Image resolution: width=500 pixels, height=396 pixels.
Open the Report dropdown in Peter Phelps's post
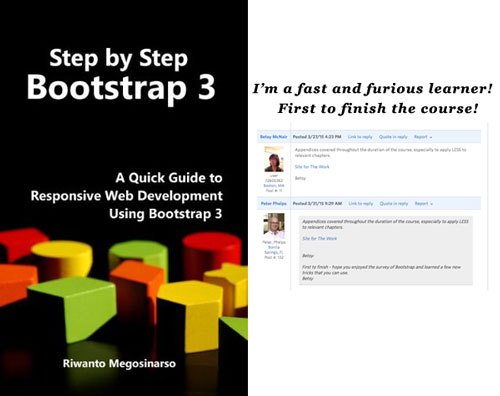[x=423, y=204]
